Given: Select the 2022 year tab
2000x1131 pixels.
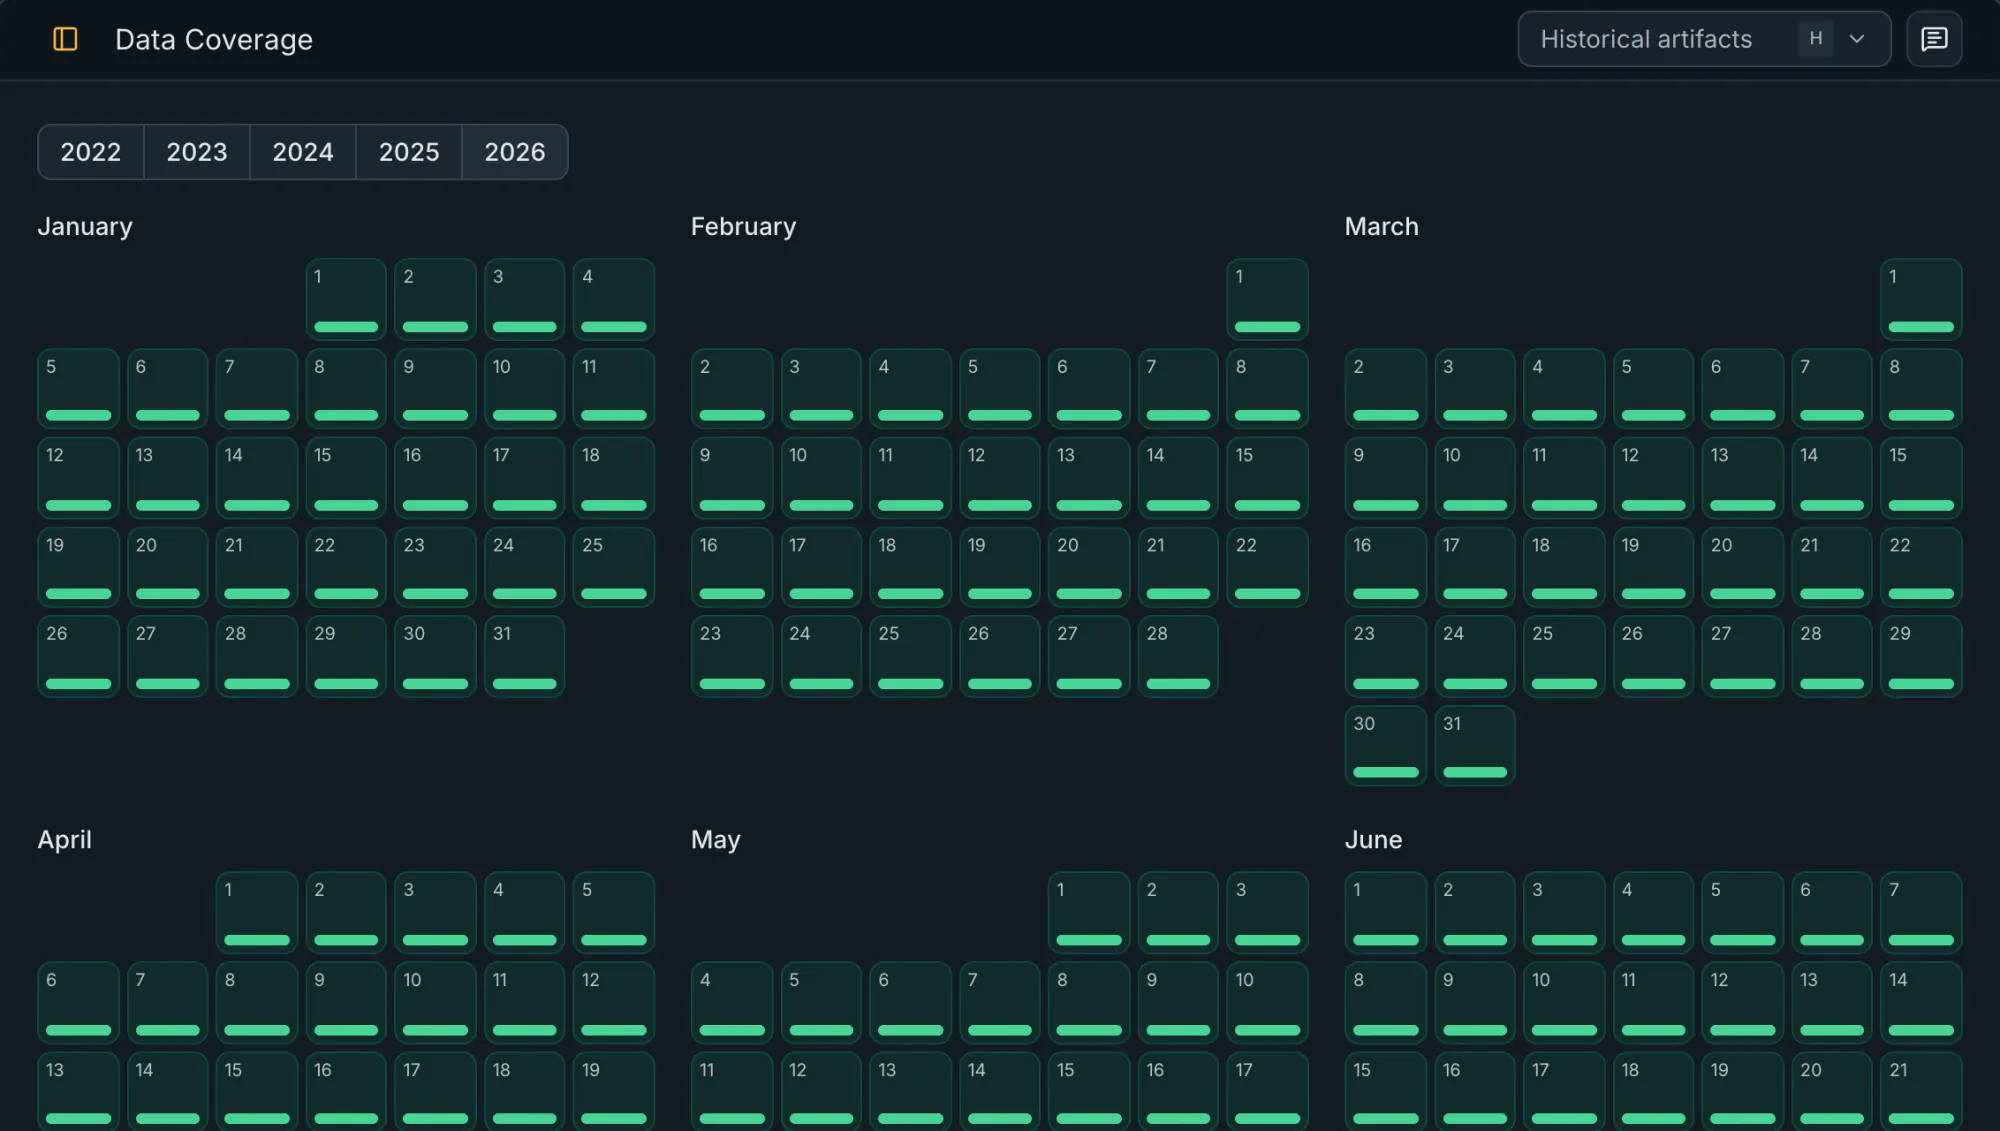Looking at the screenshot, I should point(91,152).
